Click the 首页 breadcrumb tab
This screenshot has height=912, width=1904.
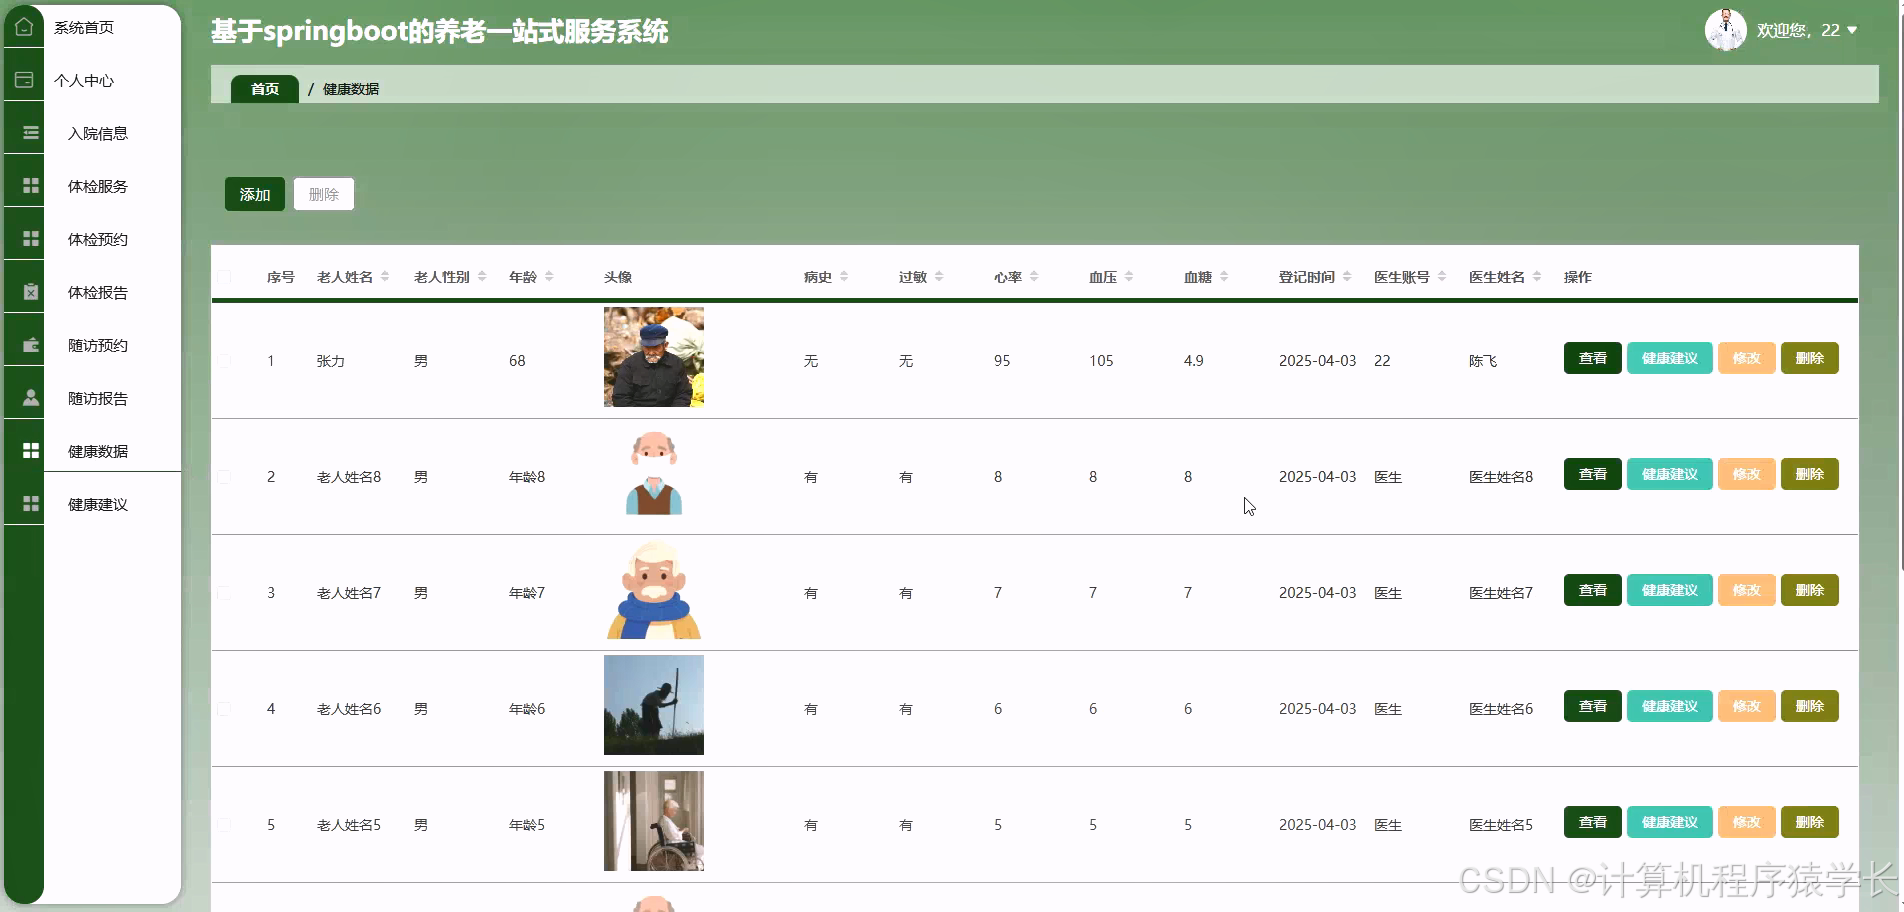[x=265, y=89]
